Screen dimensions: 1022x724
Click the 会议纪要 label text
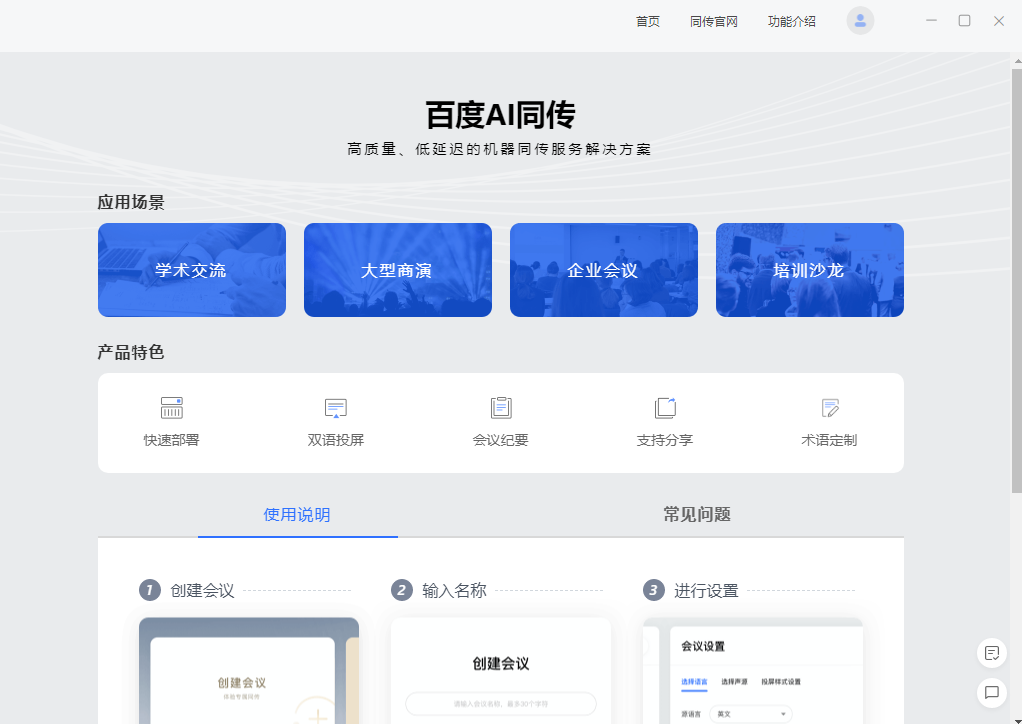click(x=501, y=441)
